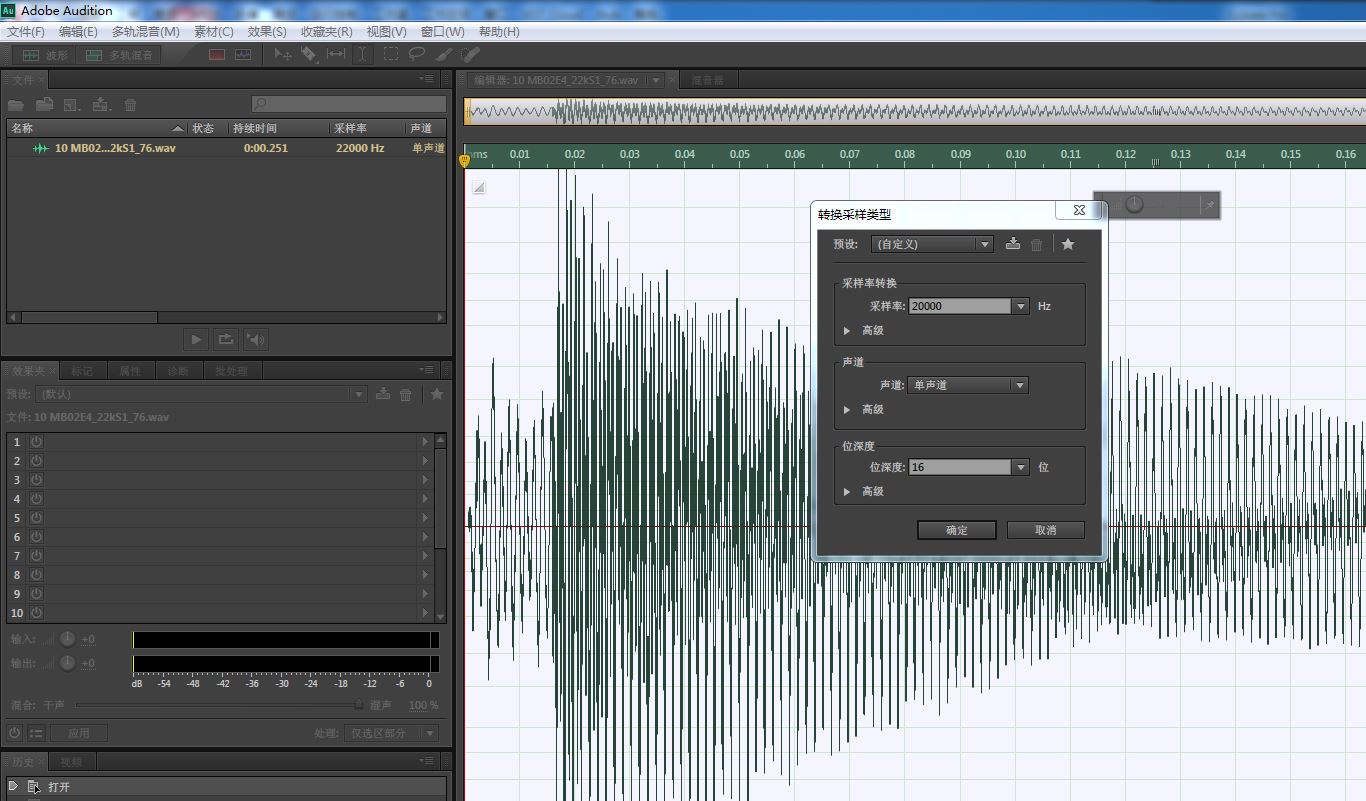Screen dimensions: 1366x801
Task: Switch to the 标记 tab
Action: coord(82,371)
